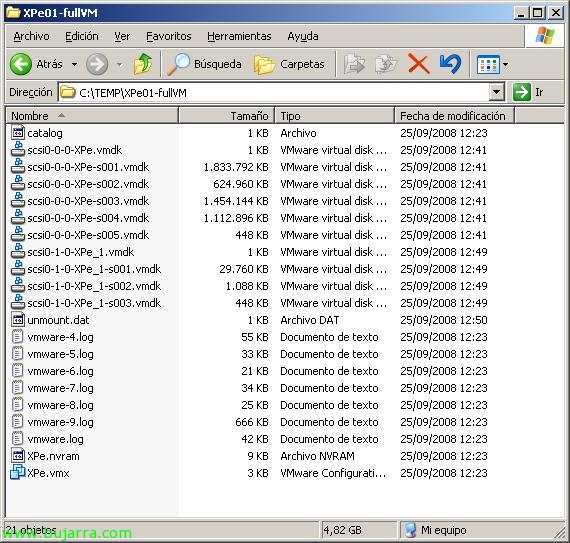Expand the address bar dropdown arrow

(497, 92)
